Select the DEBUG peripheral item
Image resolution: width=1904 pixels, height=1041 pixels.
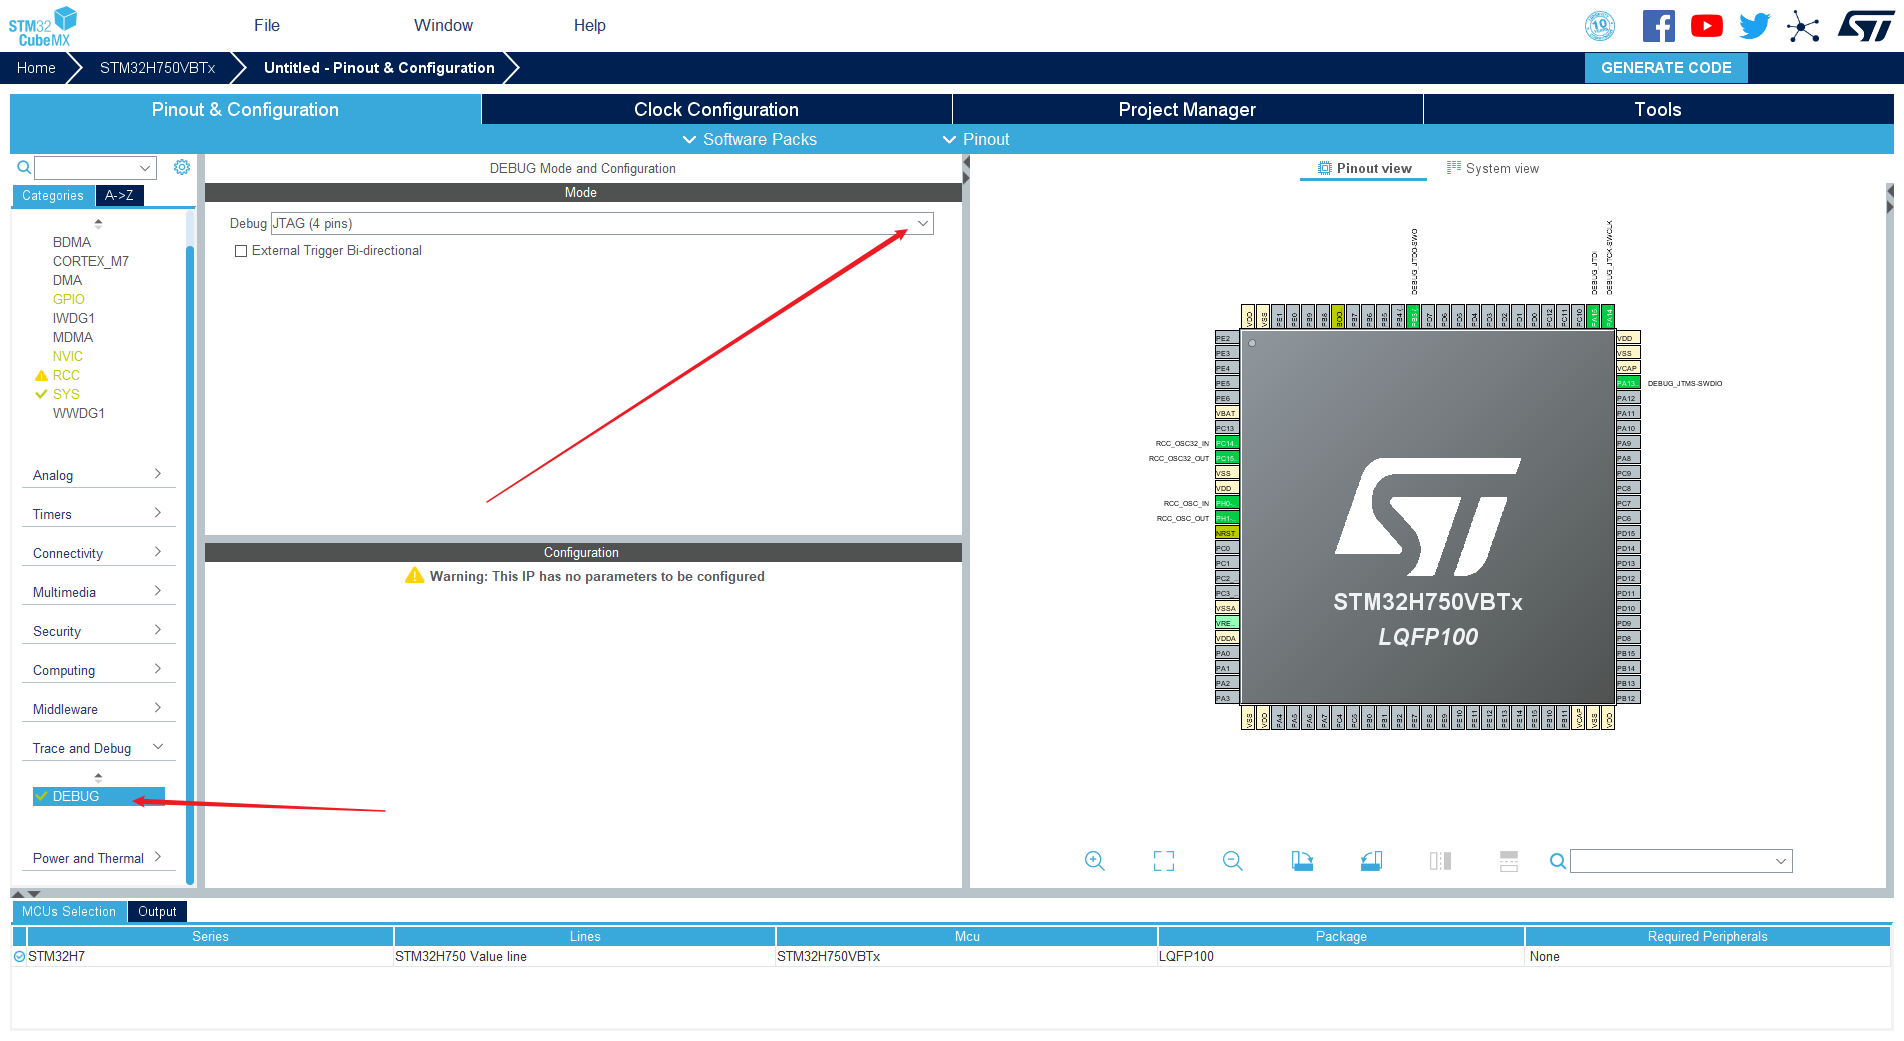98,796
